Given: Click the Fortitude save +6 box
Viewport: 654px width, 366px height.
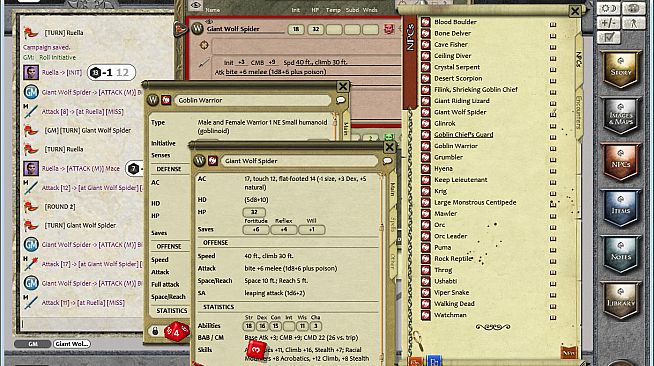Looking at the screenshot, I should [x=256, y=229].
